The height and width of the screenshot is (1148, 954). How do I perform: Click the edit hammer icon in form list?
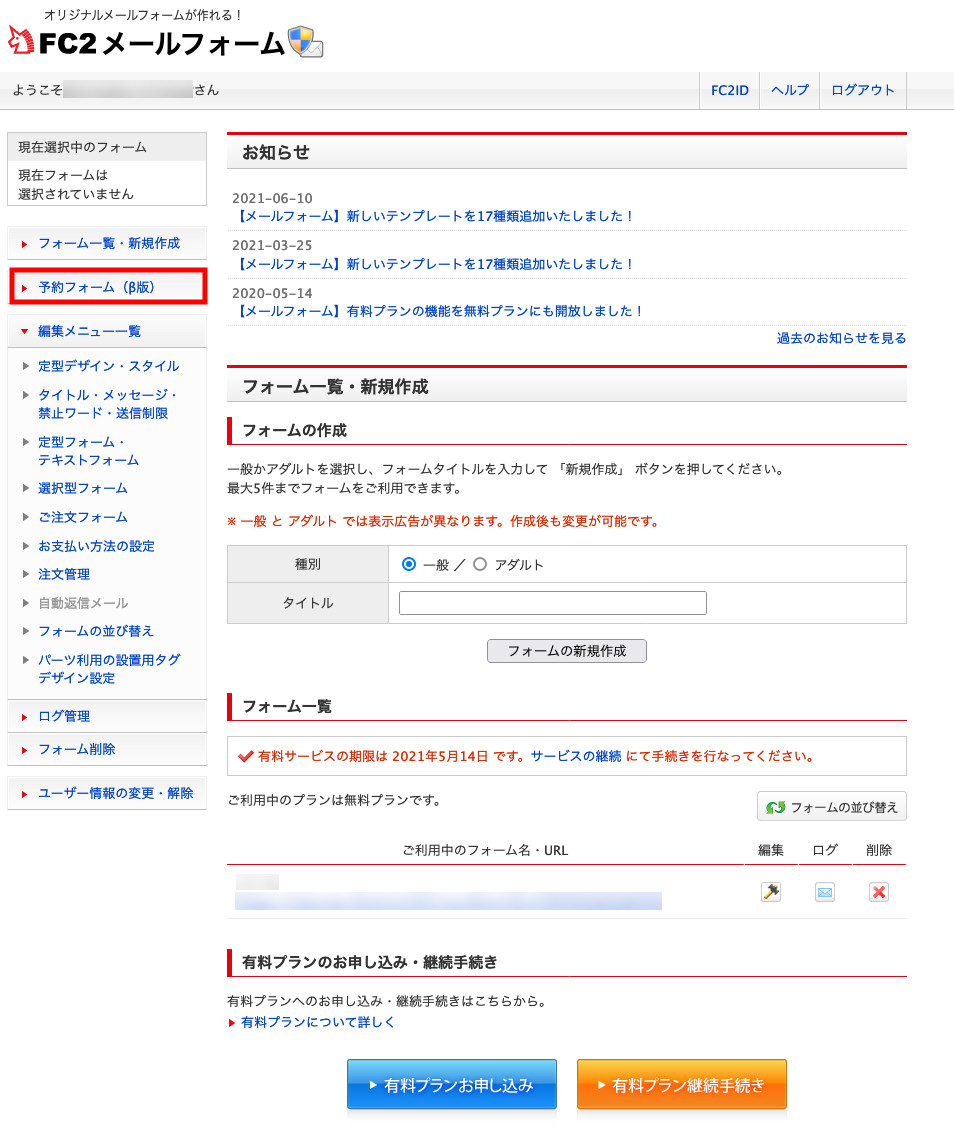click(x=771, y=892)
